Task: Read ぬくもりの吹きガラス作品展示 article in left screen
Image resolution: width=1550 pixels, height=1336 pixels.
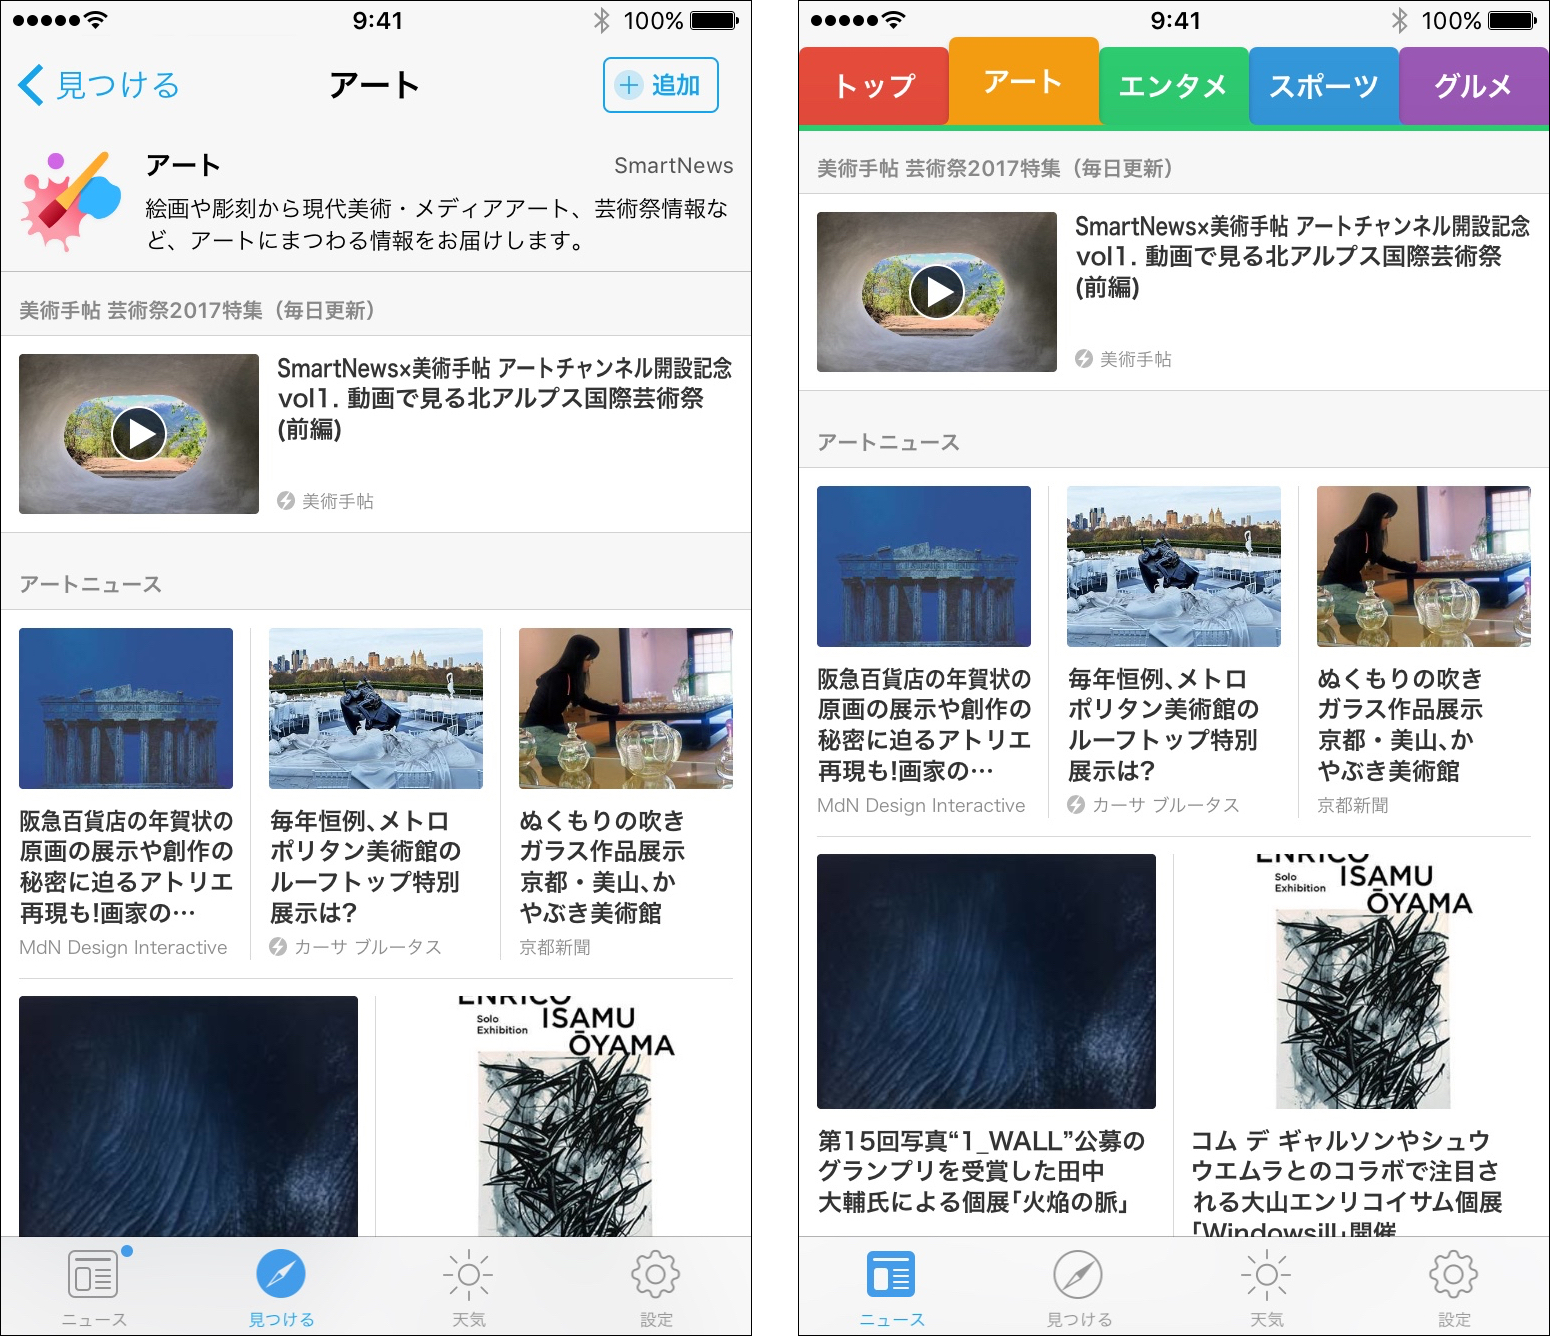Action: tap(602, 866)
